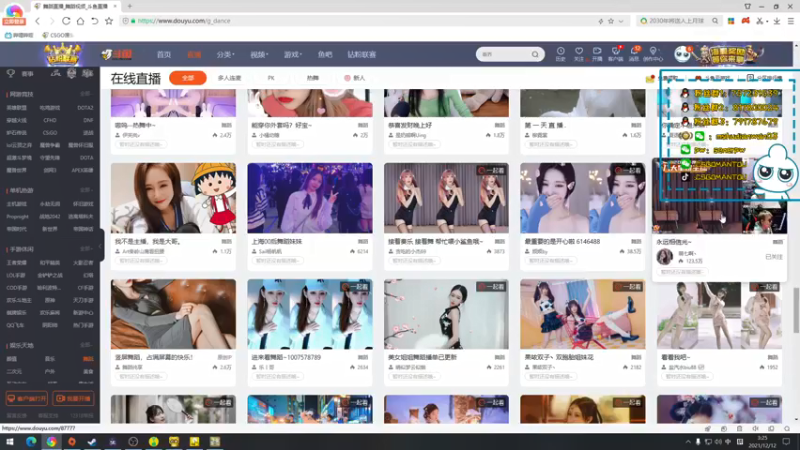Expand the 游戏 dropdown in the navigation
Image resolution: width=800 pixels, height=450 pixels.
[292, 55]
